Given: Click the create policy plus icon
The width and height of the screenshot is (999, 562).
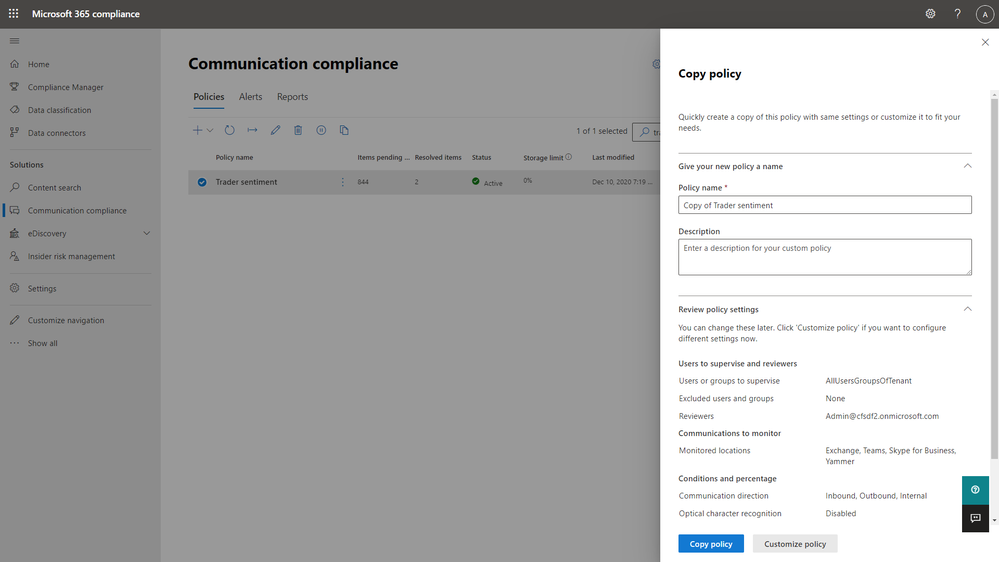Looking at the screenshot, I should pos(198,130).
